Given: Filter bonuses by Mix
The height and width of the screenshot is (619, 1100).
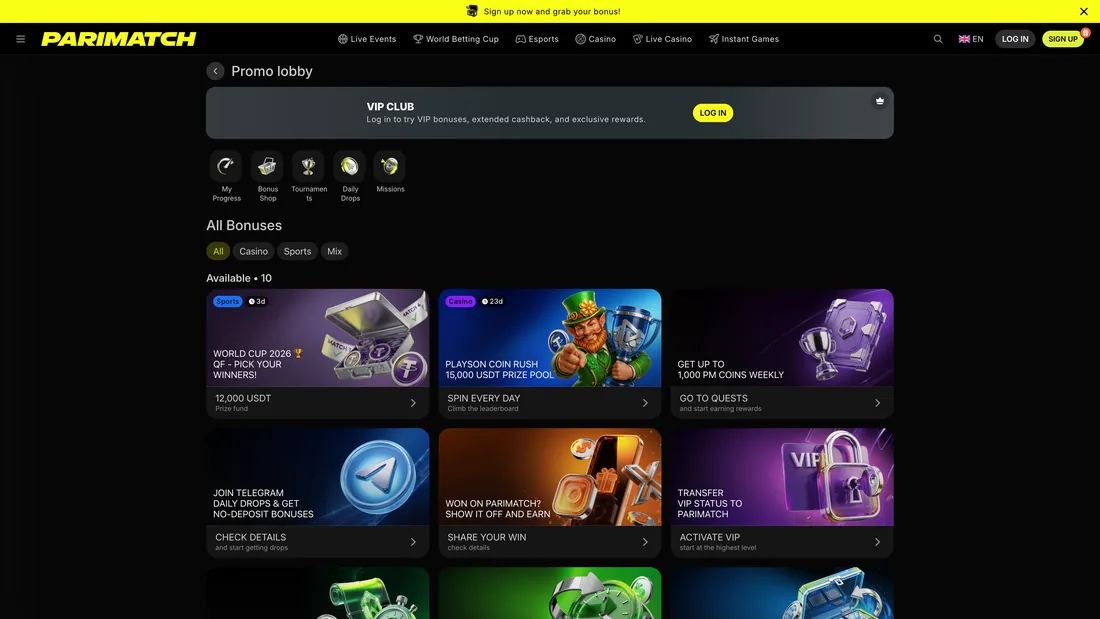Looking at the screenshot, I should [335, 251].
